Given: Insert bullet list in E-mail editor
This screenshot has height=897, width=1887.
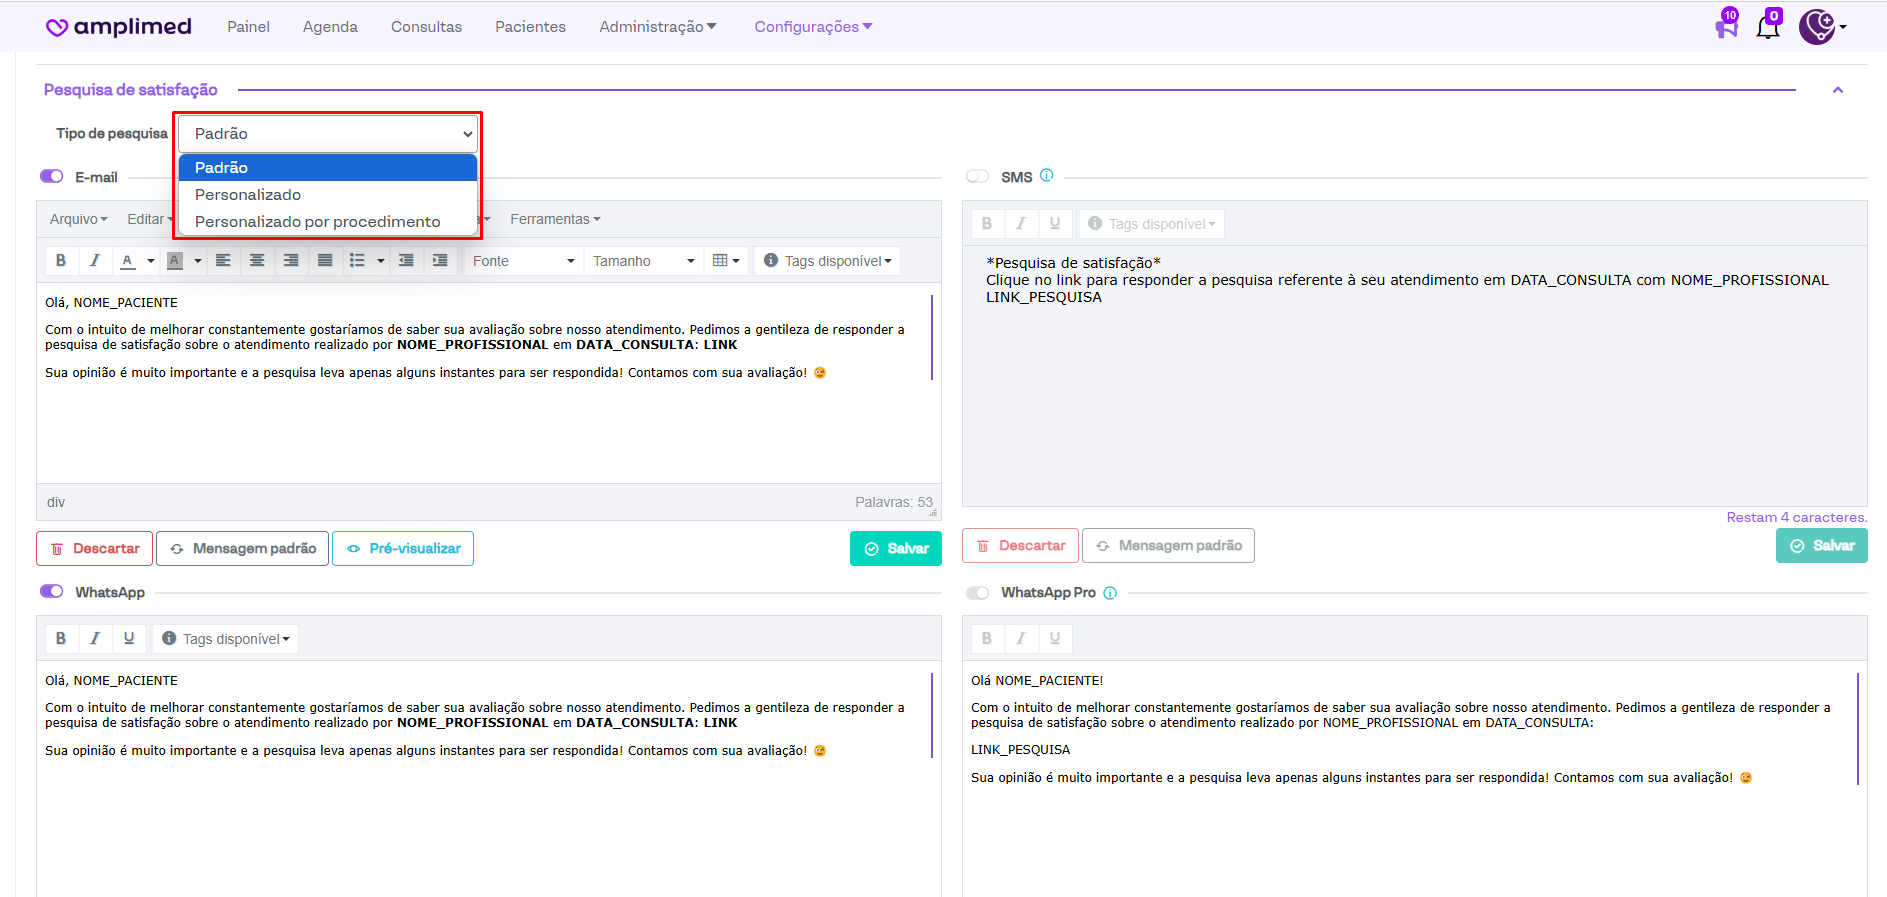Looking at the screenshot, I should 357,261.
